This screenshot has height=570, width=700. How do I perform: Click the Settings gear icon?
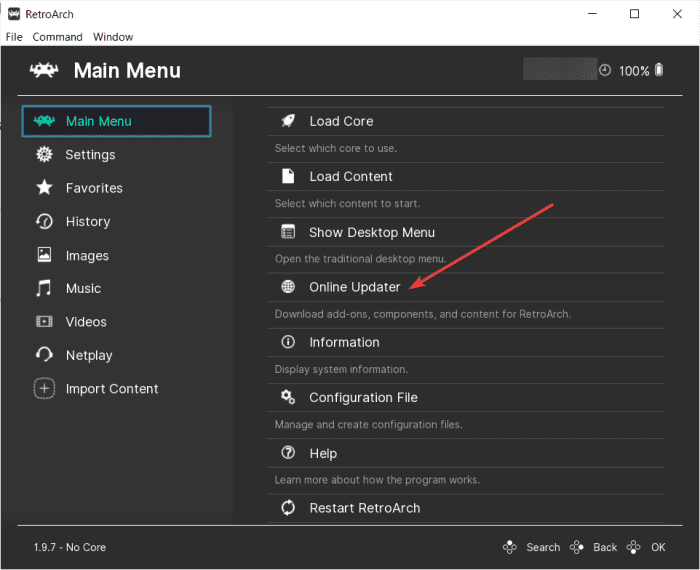[44, 154]
